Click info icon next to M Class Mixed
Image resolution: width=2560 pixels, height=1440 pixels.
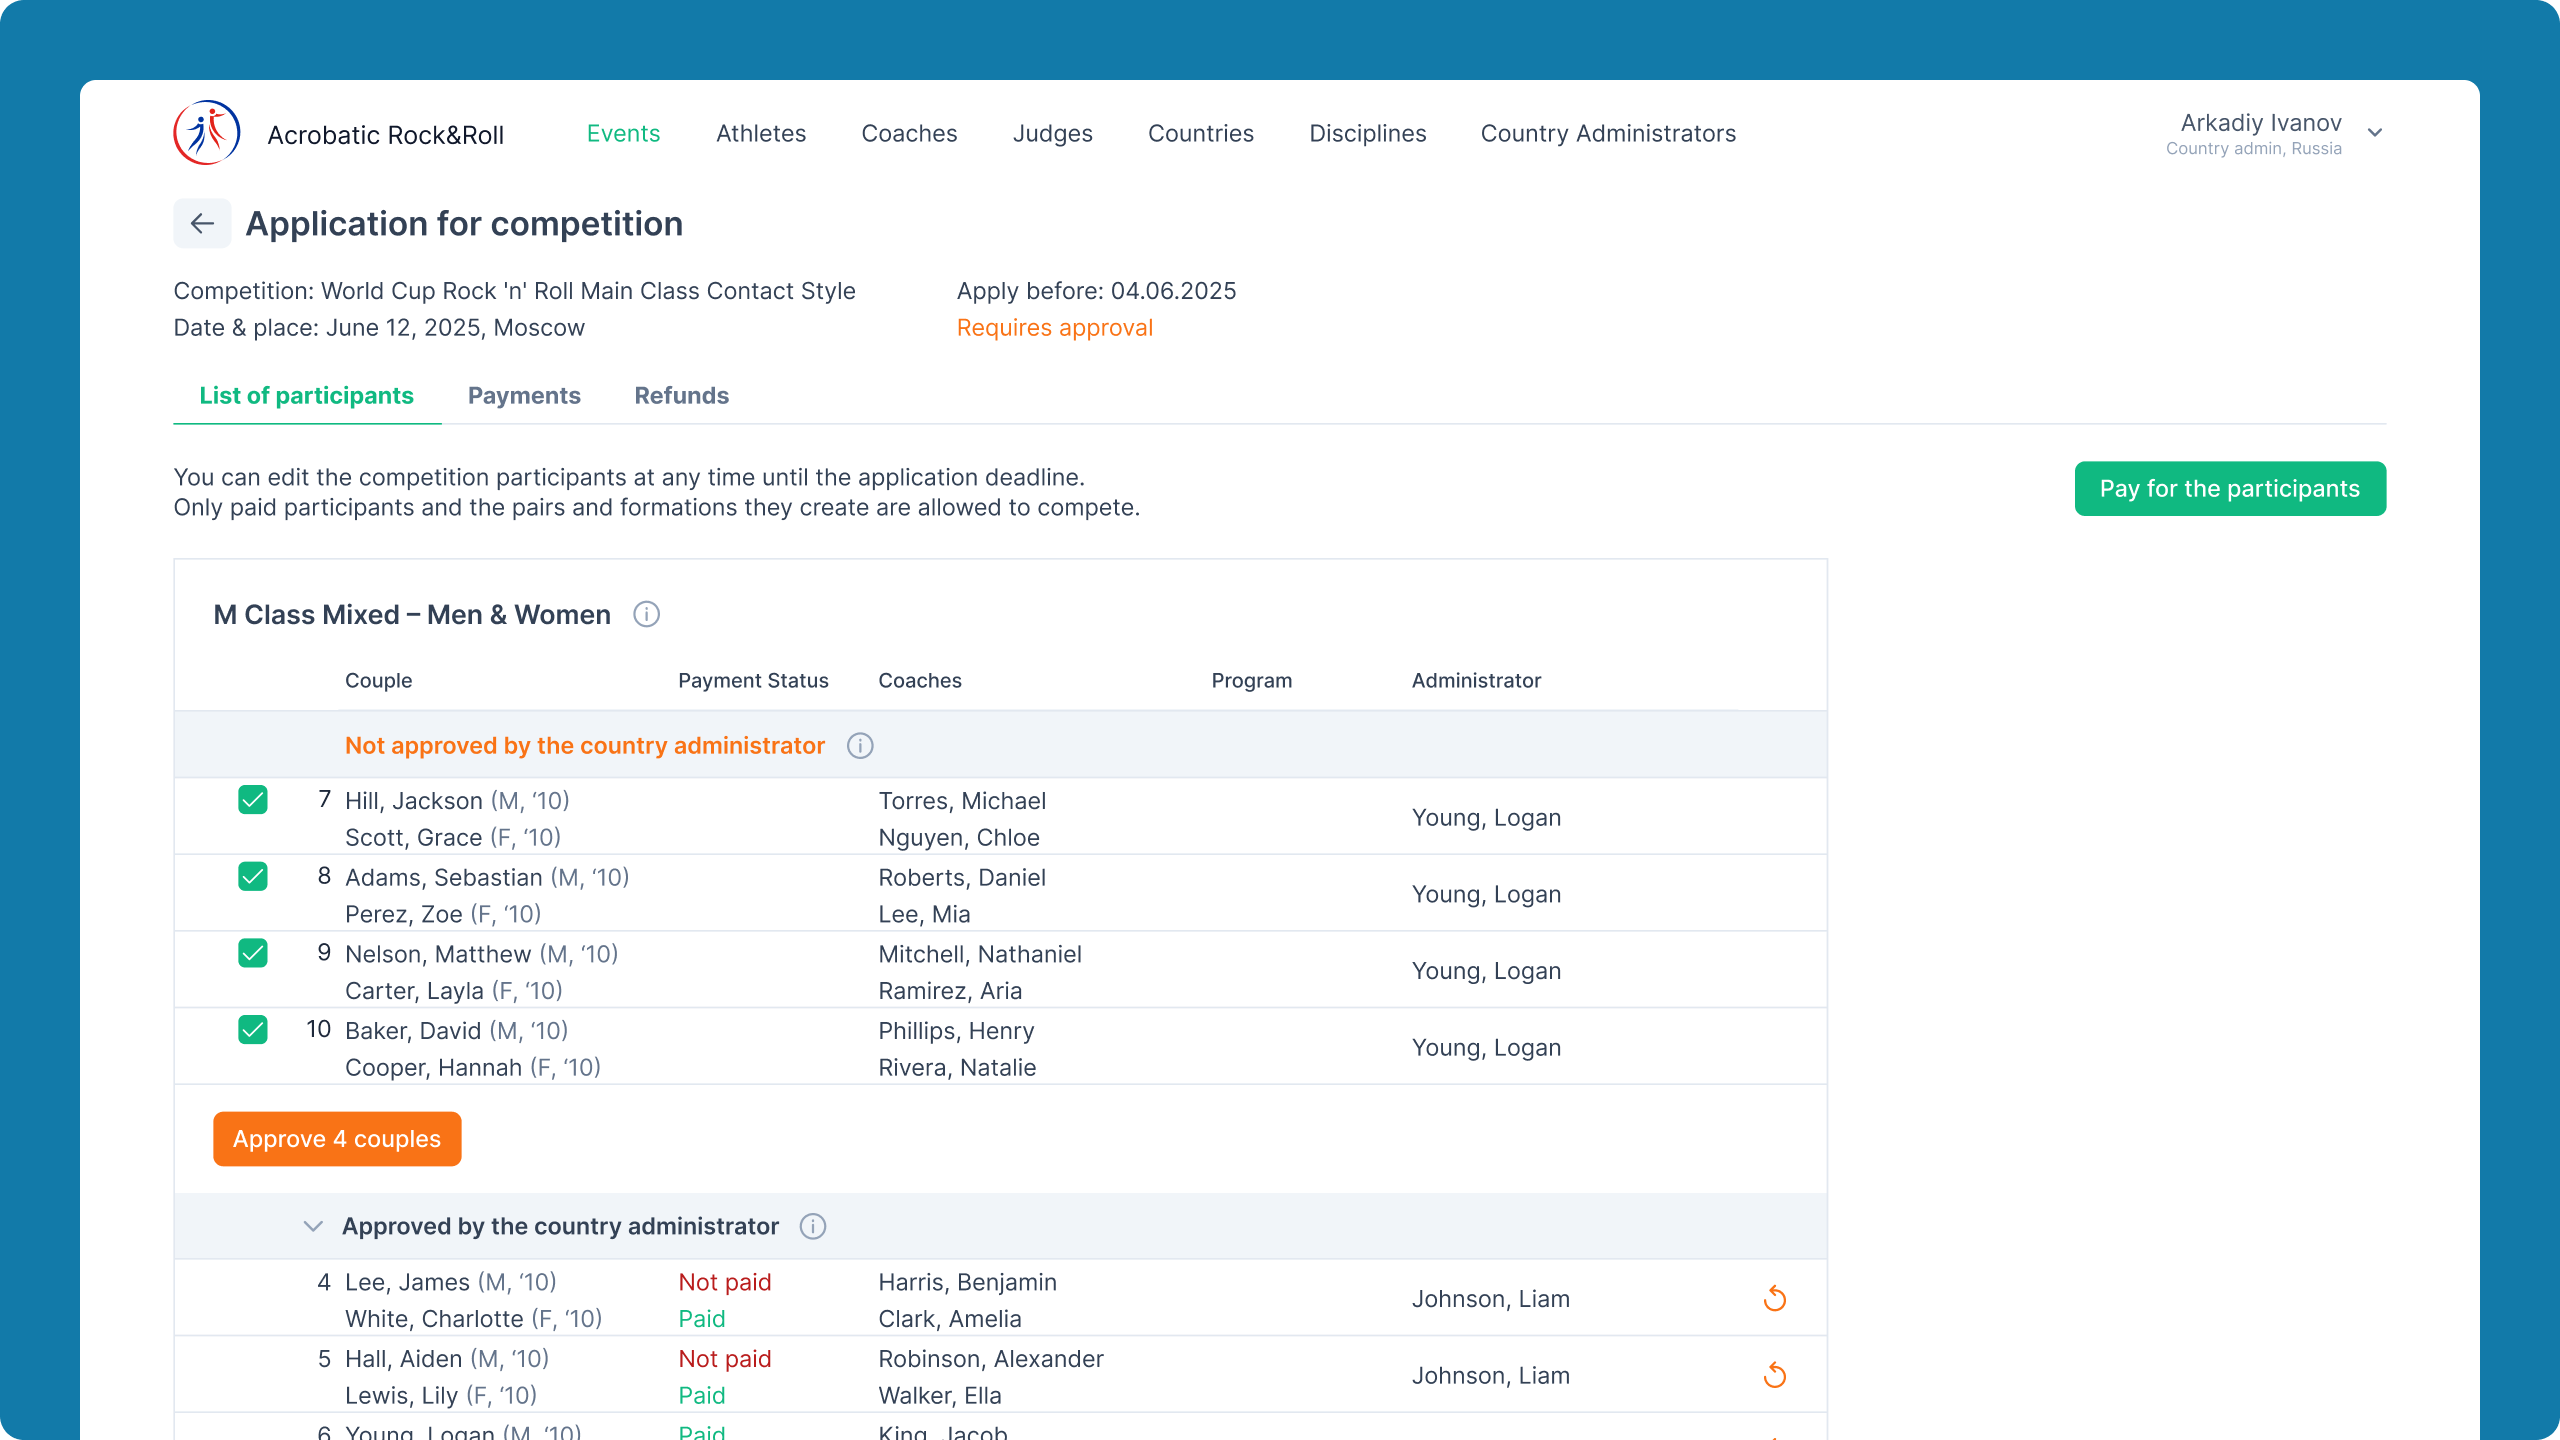tap(647, 614)
